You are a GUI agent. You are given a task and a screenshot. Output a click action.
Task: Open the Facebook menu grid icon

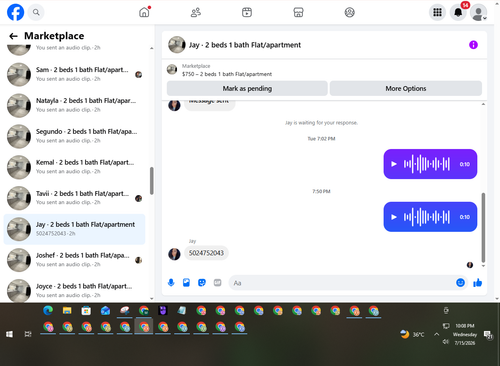(x=437, y=12)
